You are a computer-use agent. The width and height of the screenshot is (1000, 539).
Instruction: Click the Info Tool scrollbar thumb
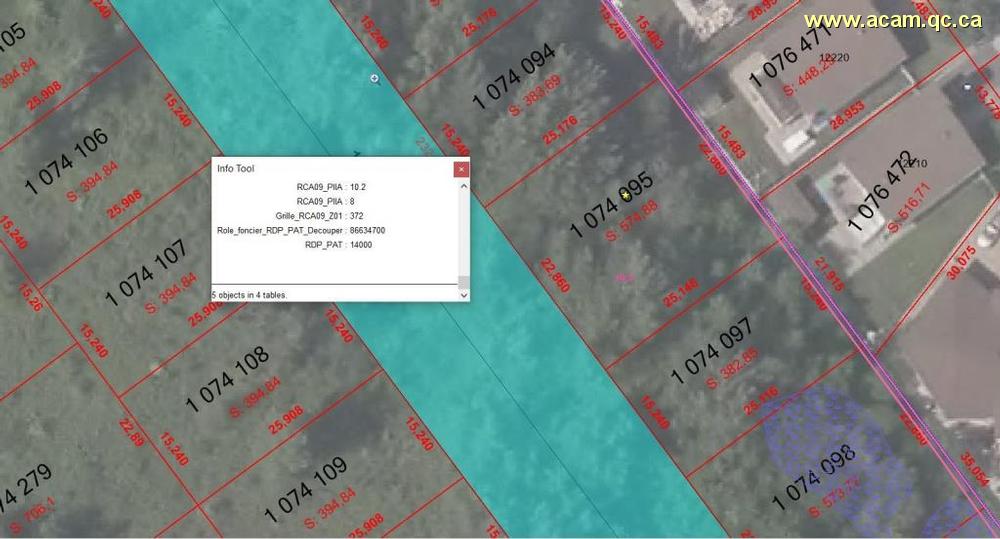coord(464,283)
